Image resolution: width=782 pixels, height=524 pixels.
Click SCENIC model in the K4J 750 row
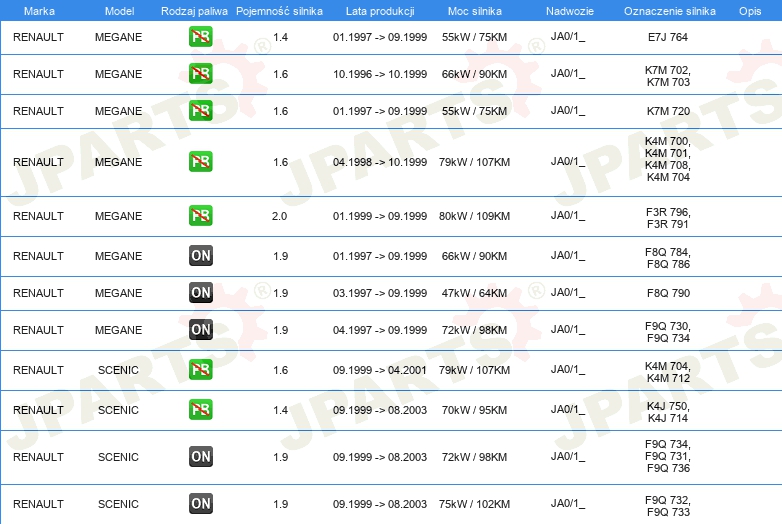118,410
